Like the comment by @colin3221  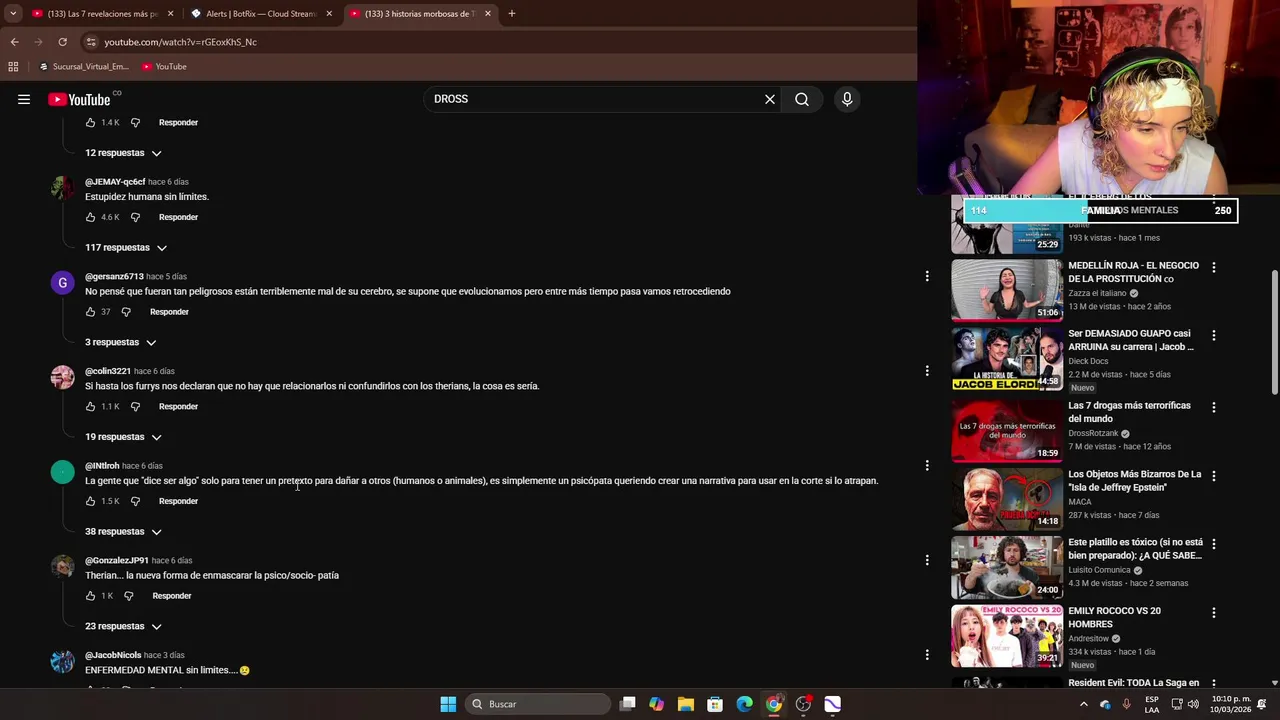pos(90,407)
